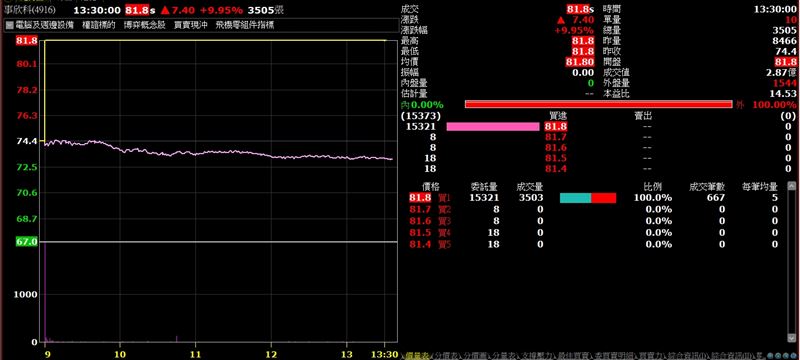Click the 內 0.00% inner ratio label

(422, 105)
